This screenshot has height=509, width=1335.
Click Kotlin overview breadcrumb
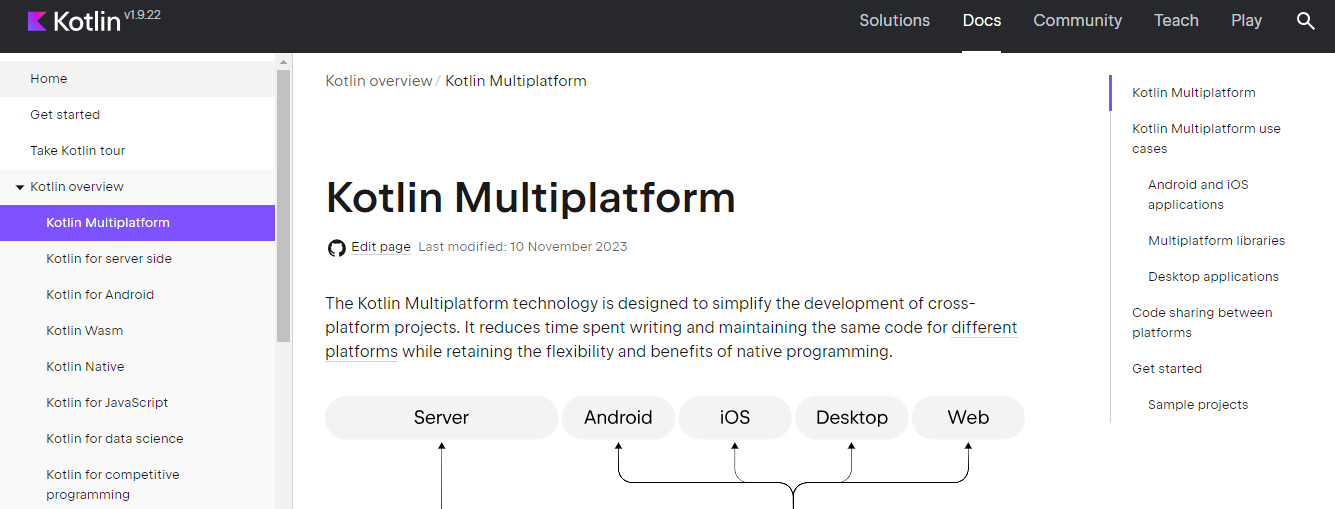[x=379, y=81]
